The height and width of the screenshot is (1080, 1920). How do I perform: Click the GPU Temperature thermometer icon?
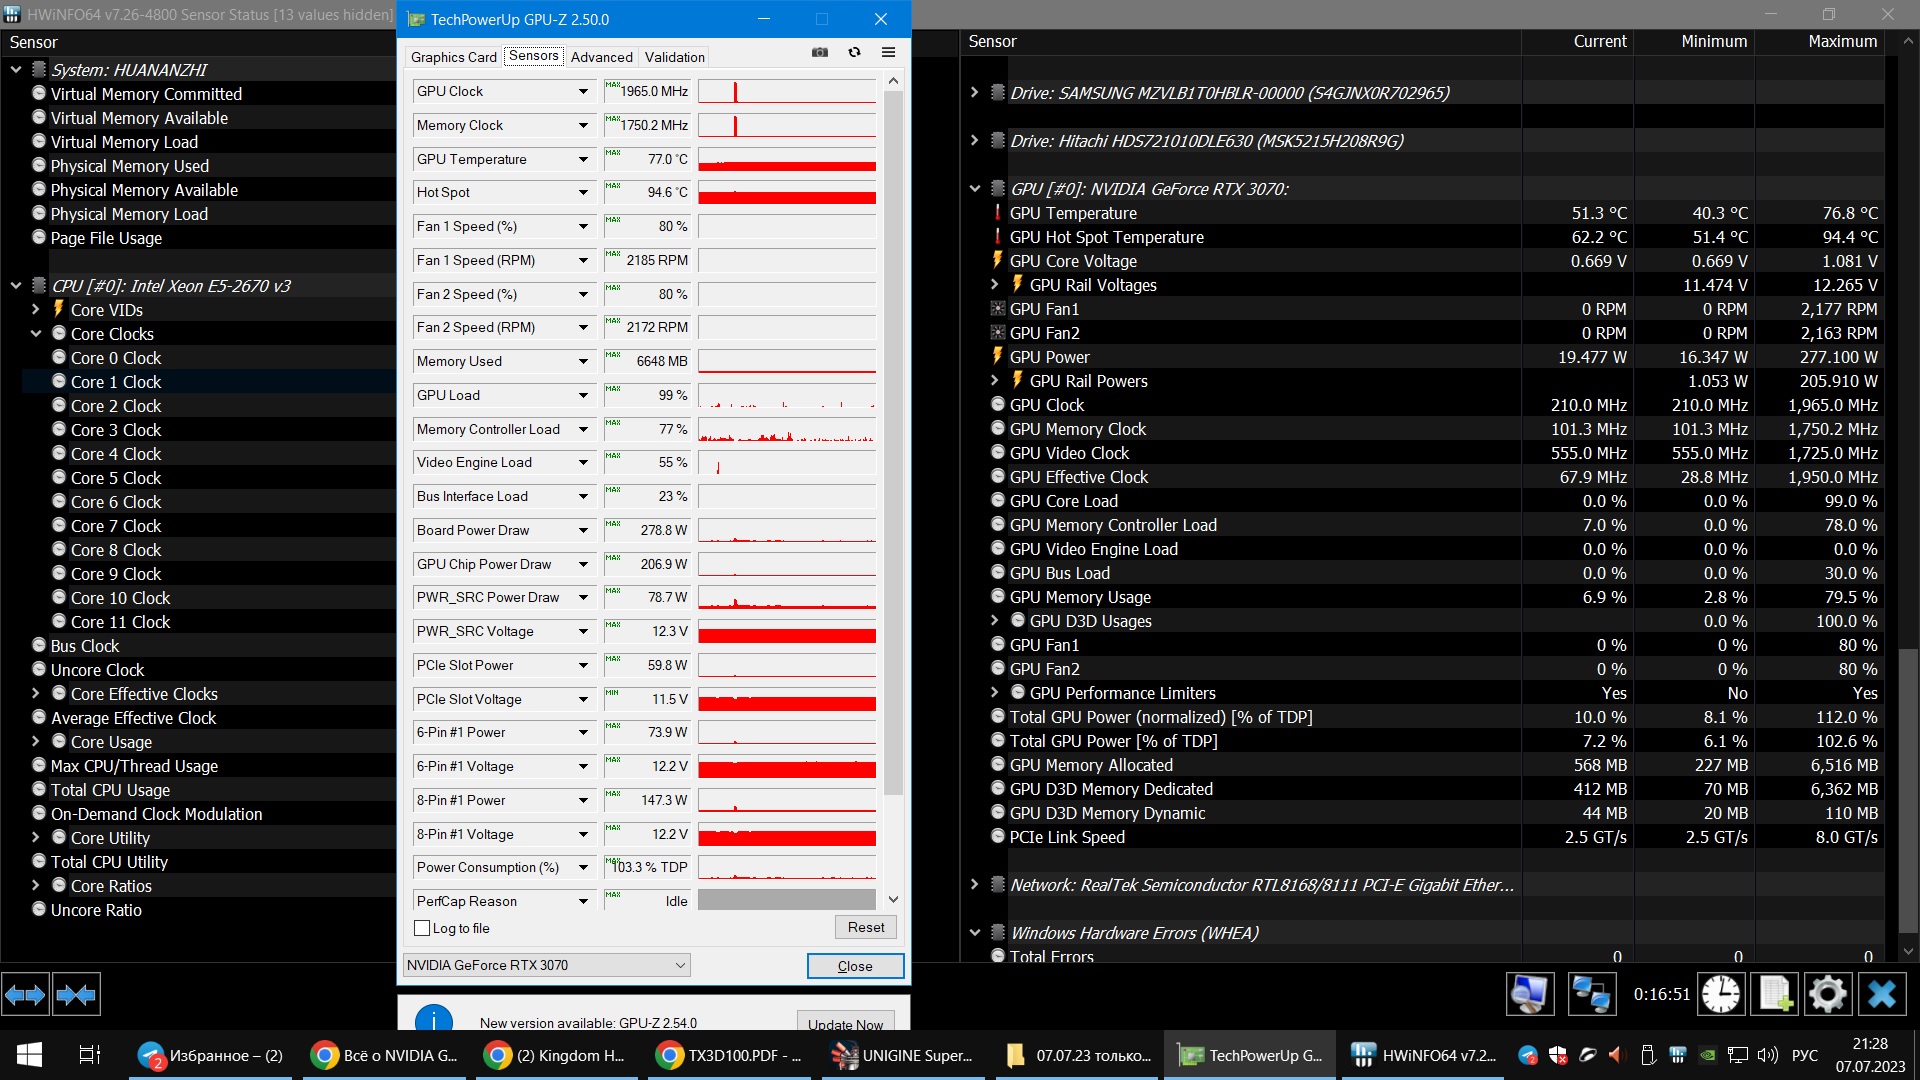click(997, 212)
